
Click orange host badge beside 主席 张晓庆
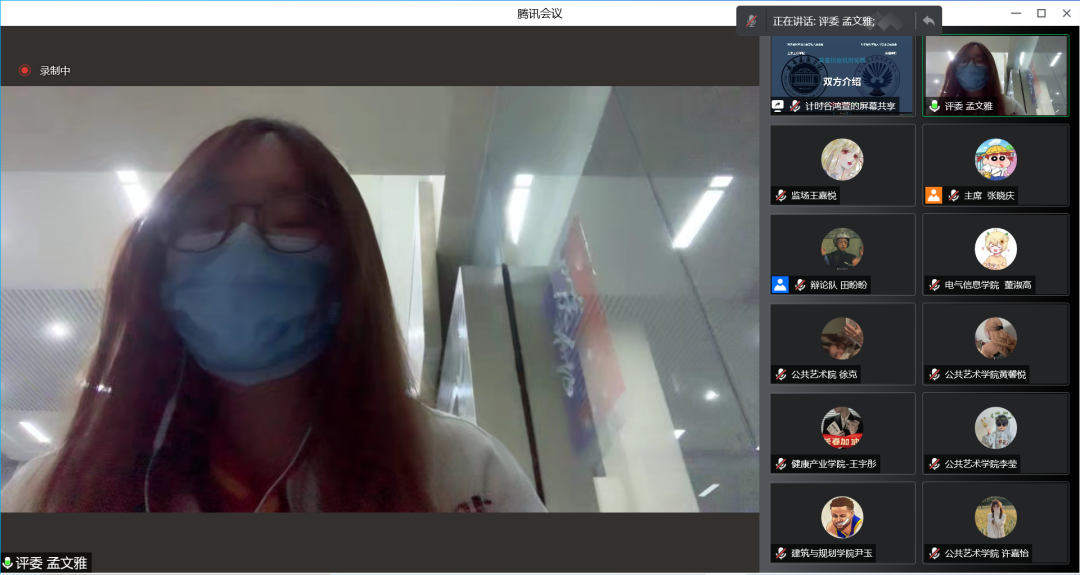tap(933, 196)
